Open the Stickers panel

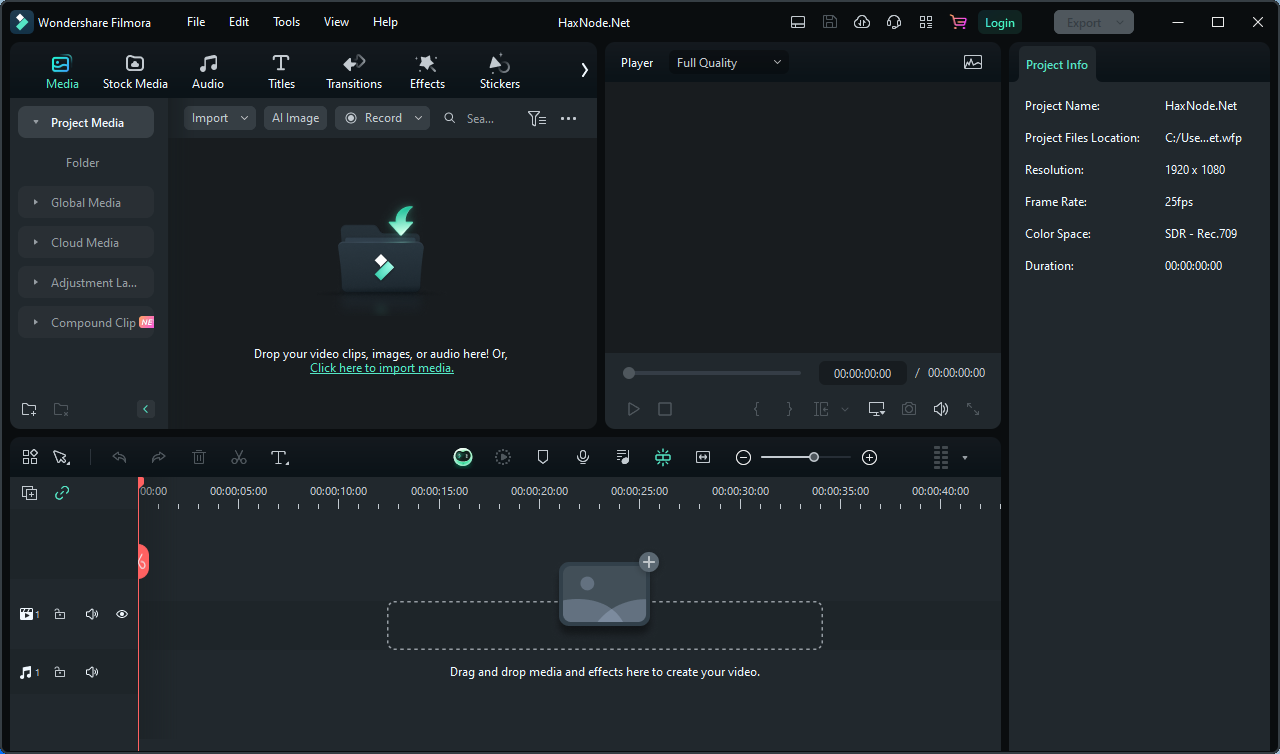point(499,71)
